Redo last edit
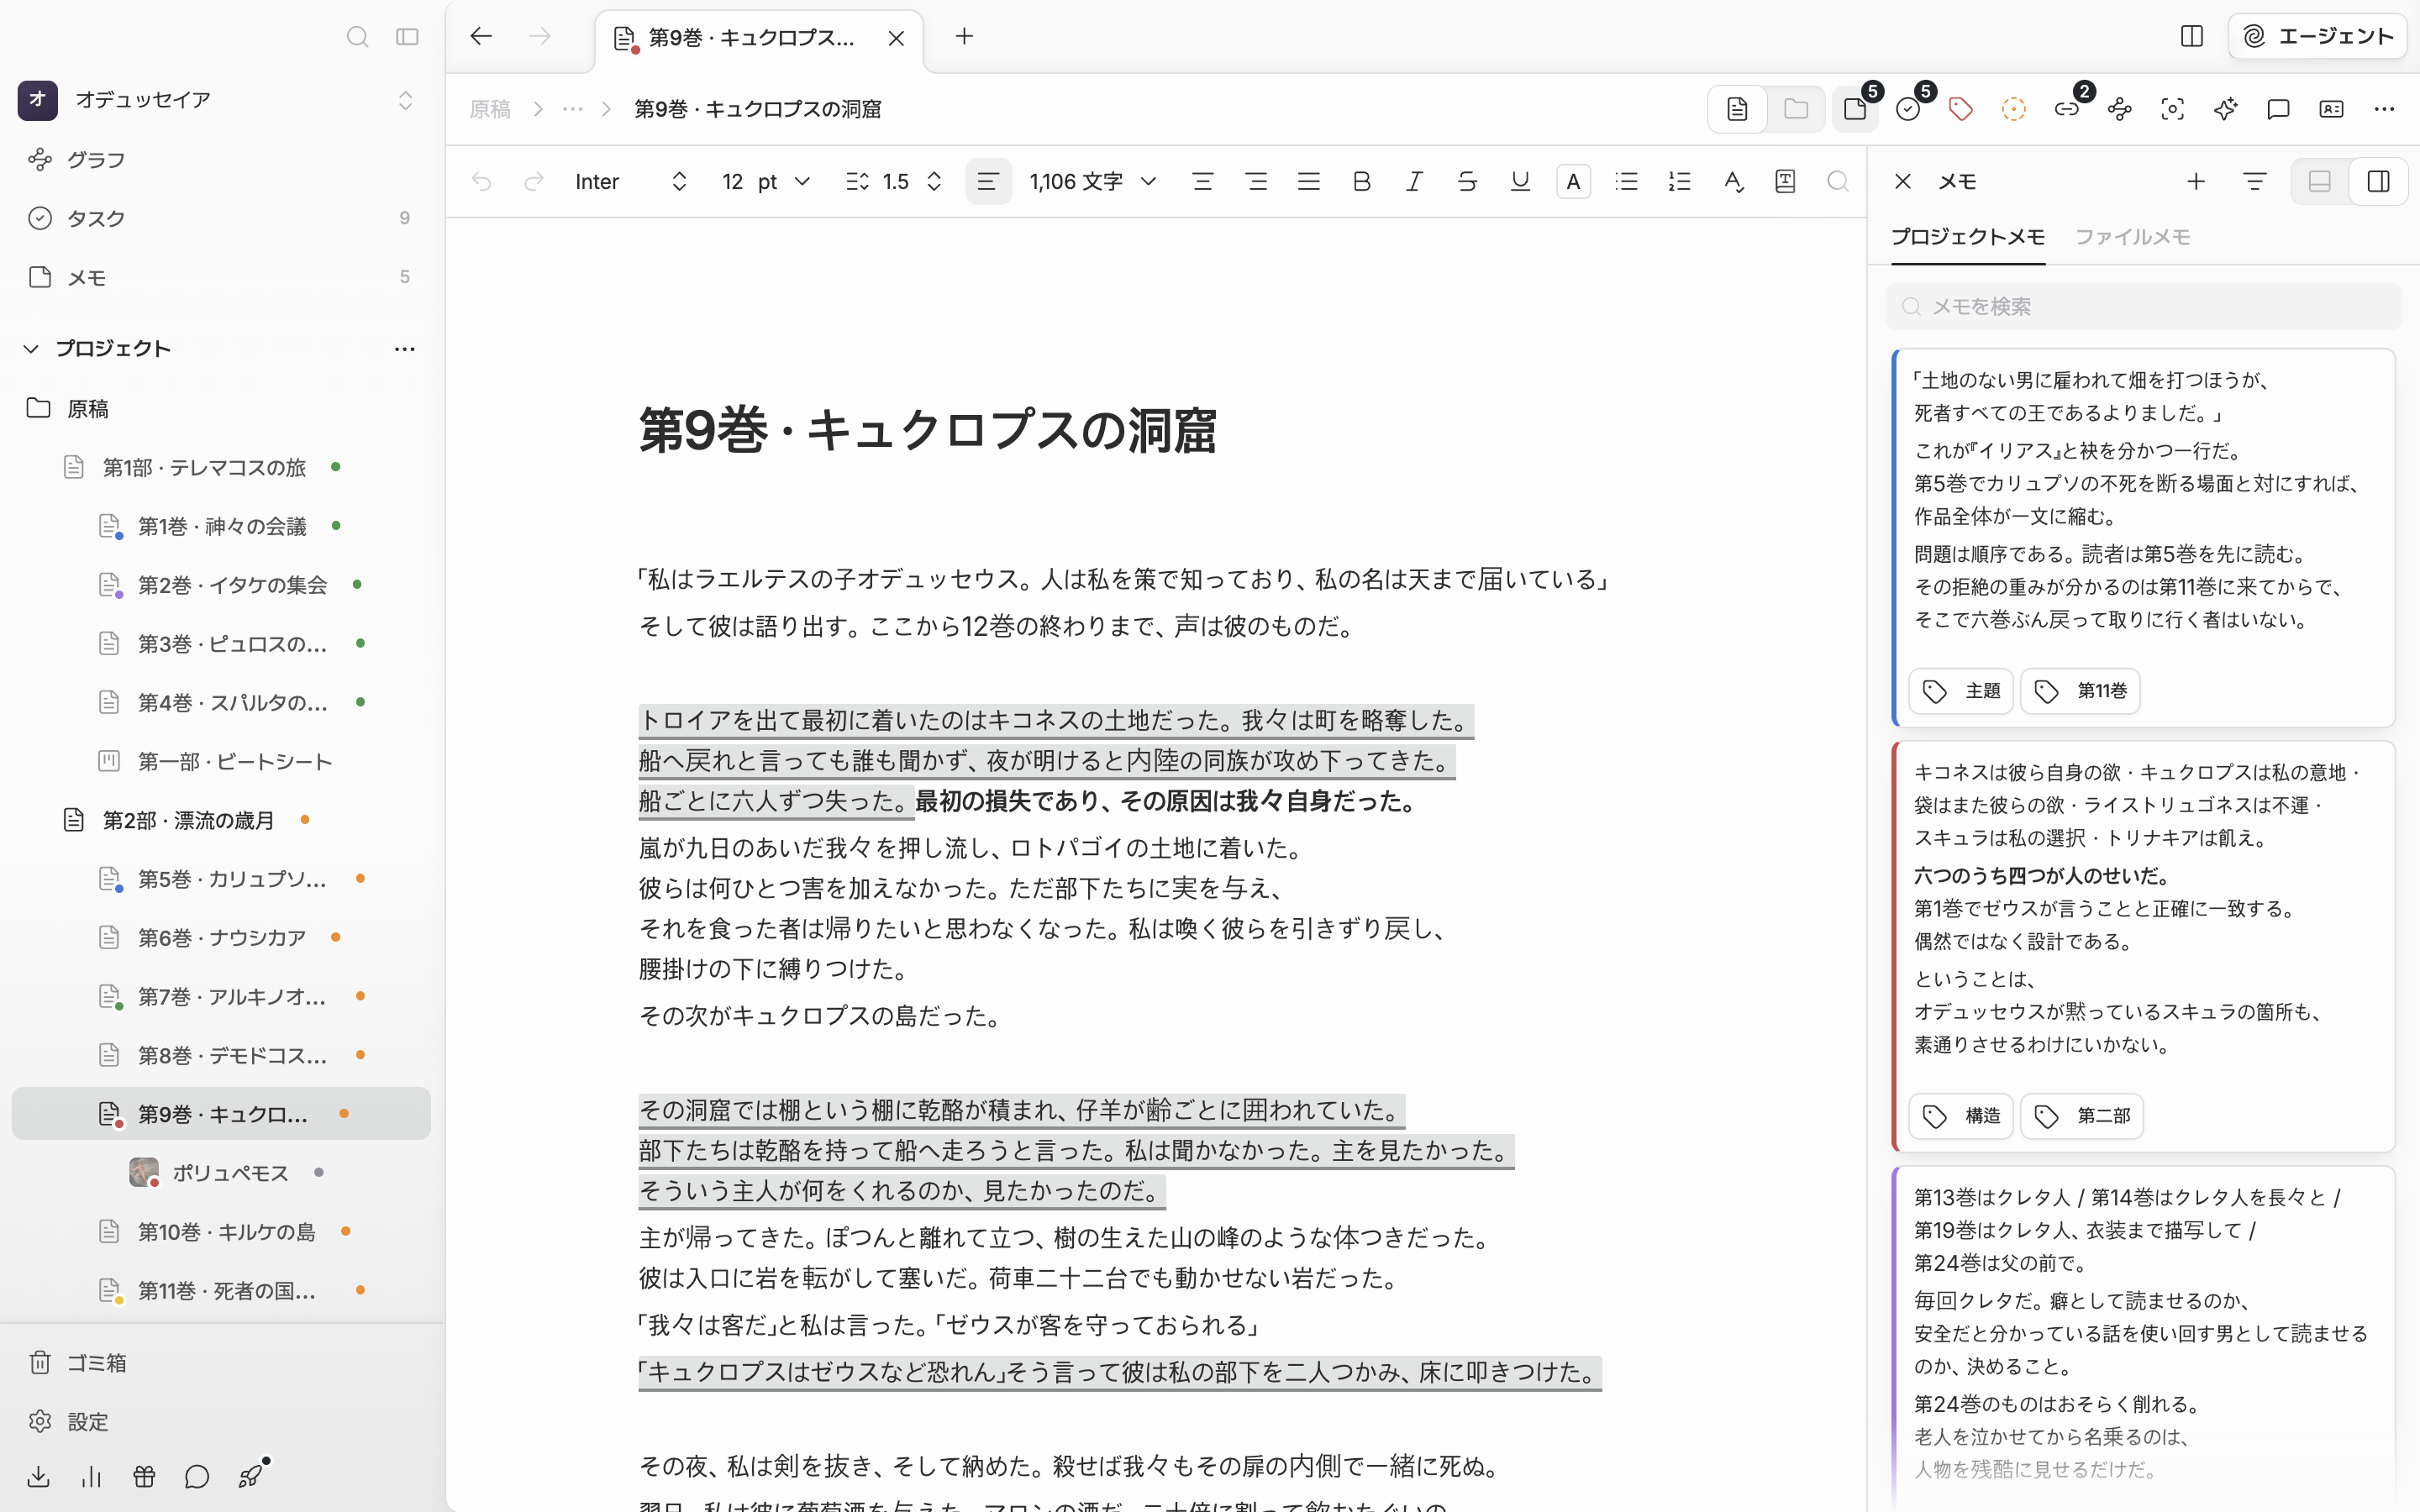The image size is (2420, 1512). pyautogui.click(x=534, y=182)
